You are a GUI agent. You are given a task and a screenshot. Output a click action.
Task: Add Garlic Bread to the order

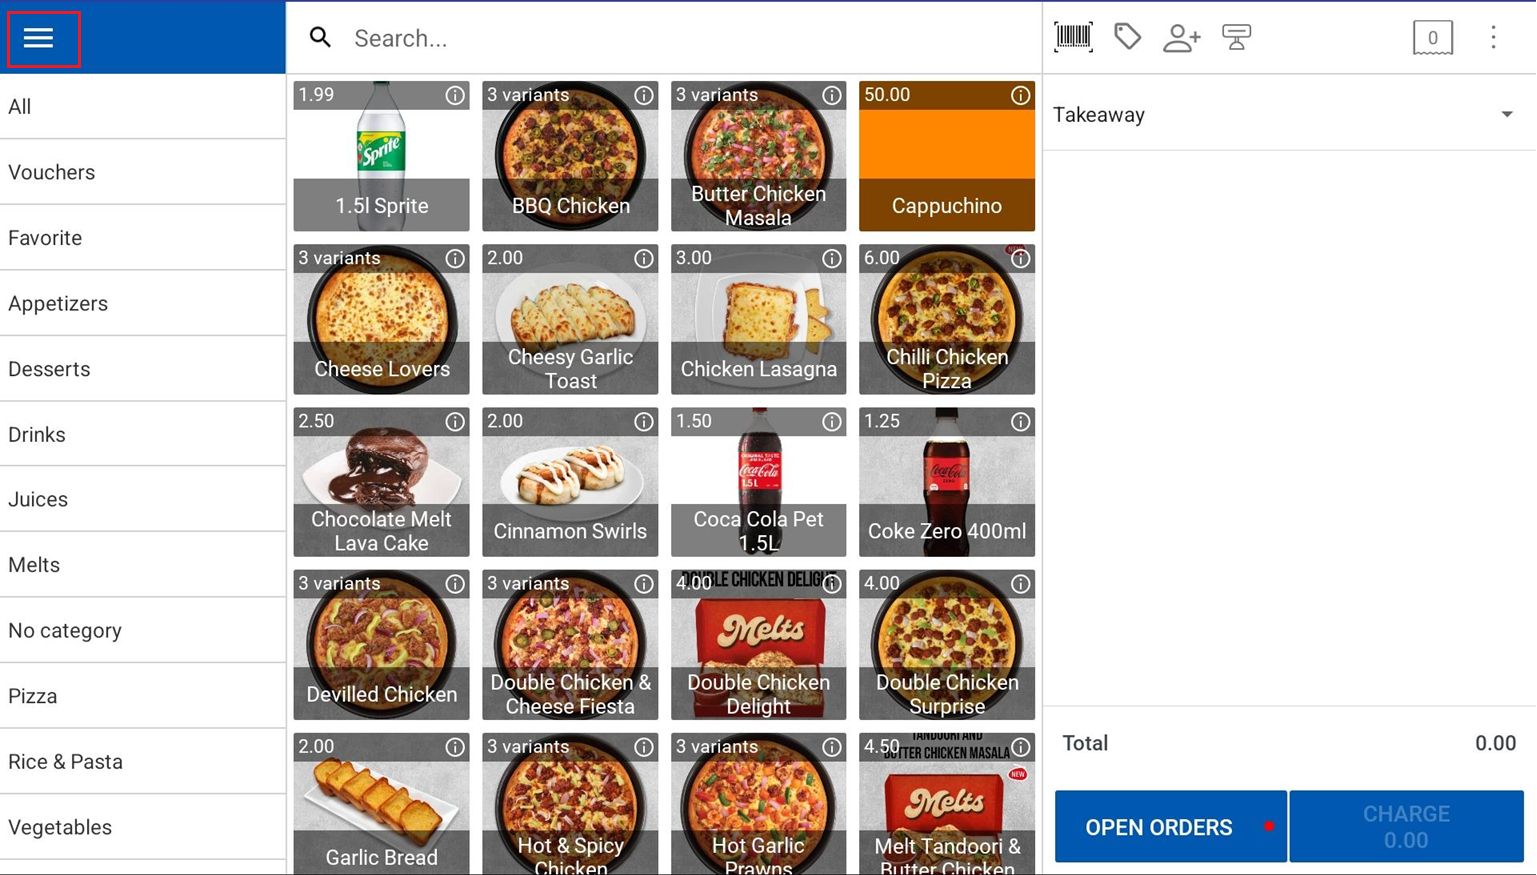(381, 805)
